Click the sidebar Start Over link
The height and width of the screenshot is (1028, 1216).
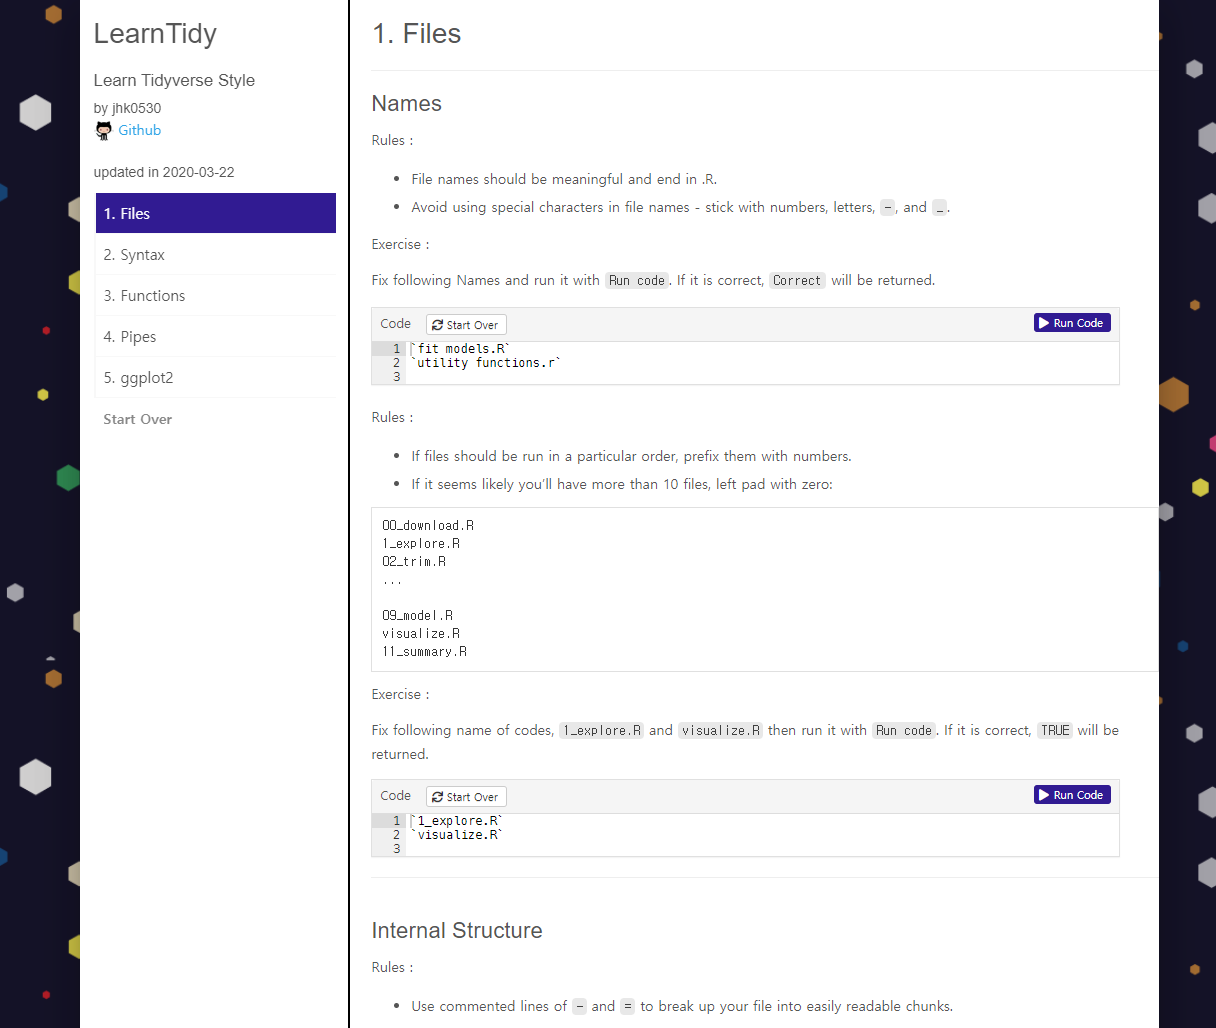(137, 419)
